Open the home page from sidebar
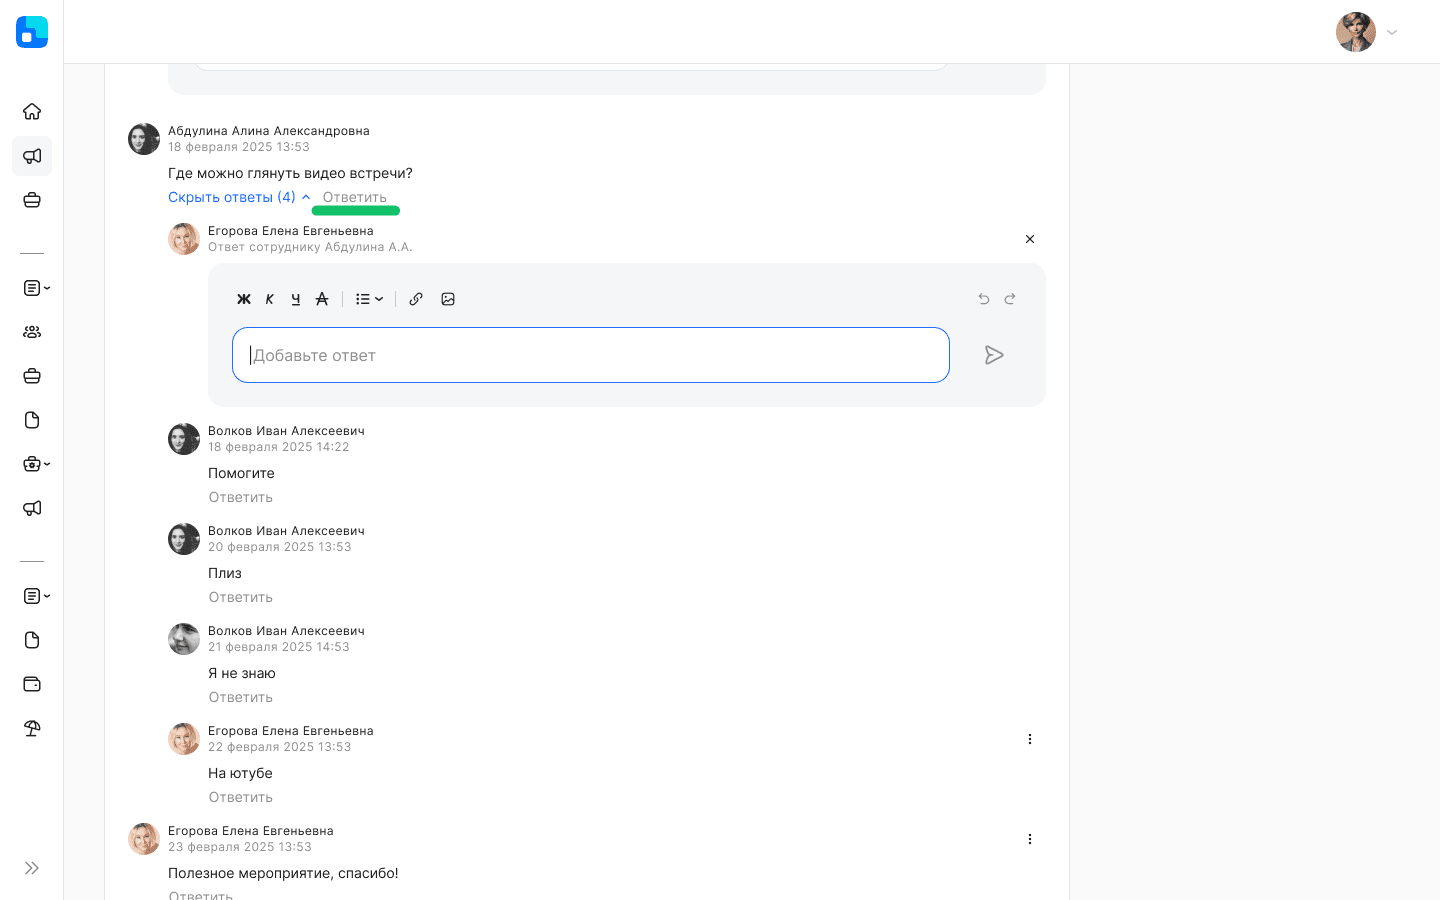This screenshot has width=1440, height=900. click(x=32, y=111)
